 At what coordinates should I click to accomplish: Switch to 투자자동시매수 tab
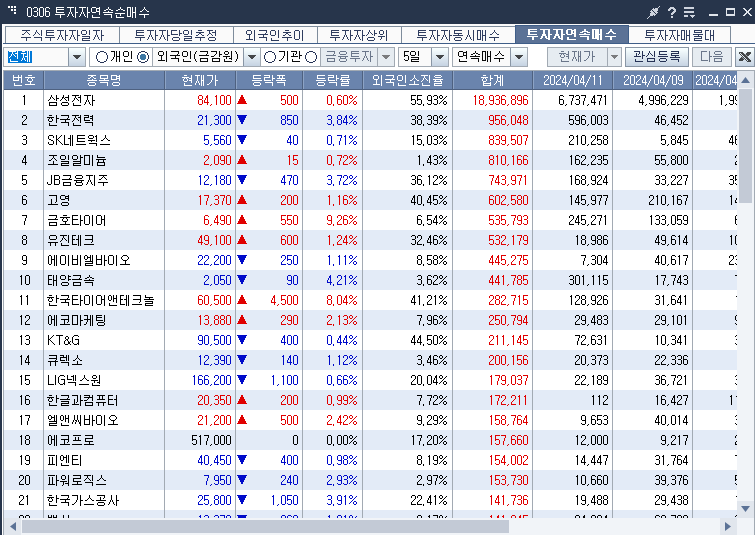click(x=458, y=35)
